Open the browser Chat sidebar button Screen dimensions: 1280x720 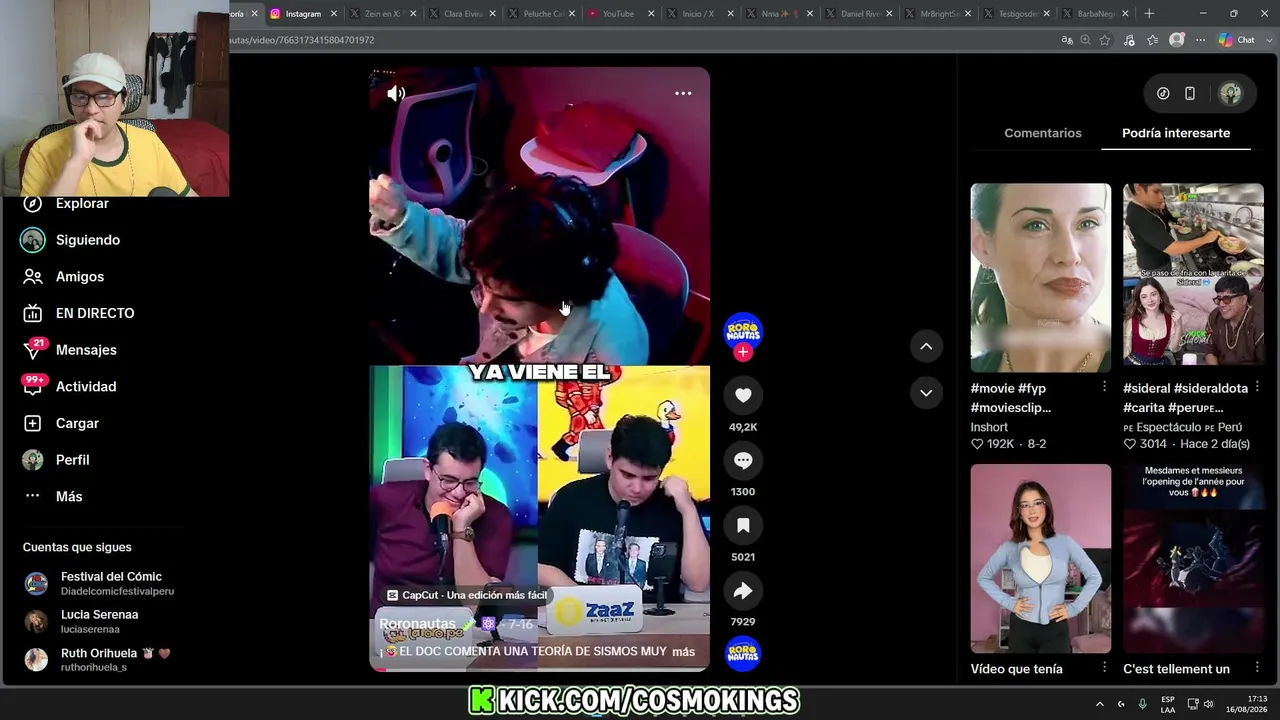(1237, 40)
